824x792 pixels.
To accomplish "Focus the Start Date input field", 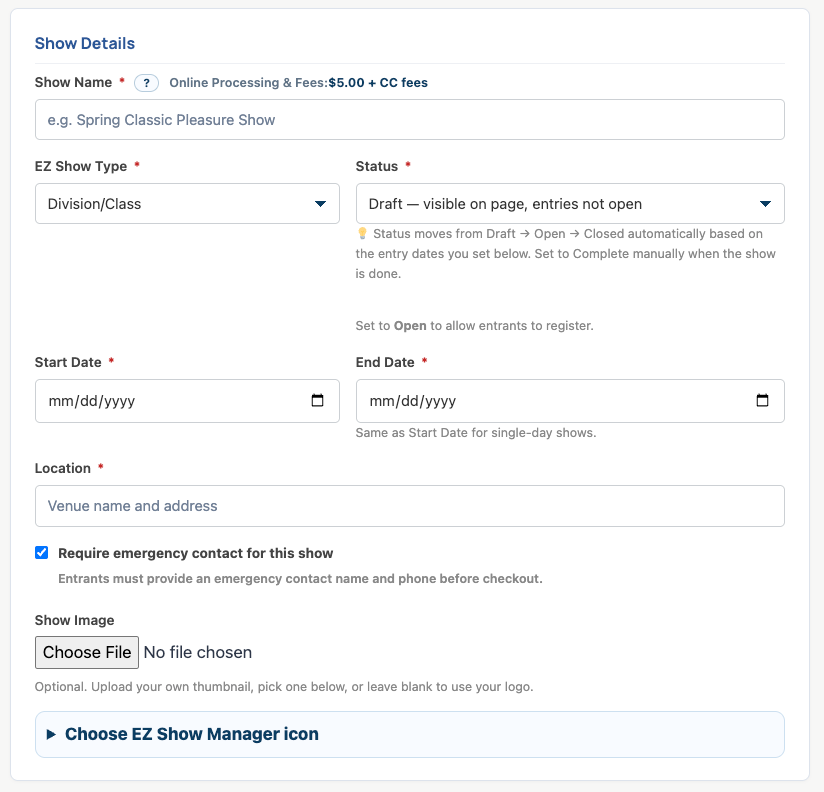I will pos(187,401).
